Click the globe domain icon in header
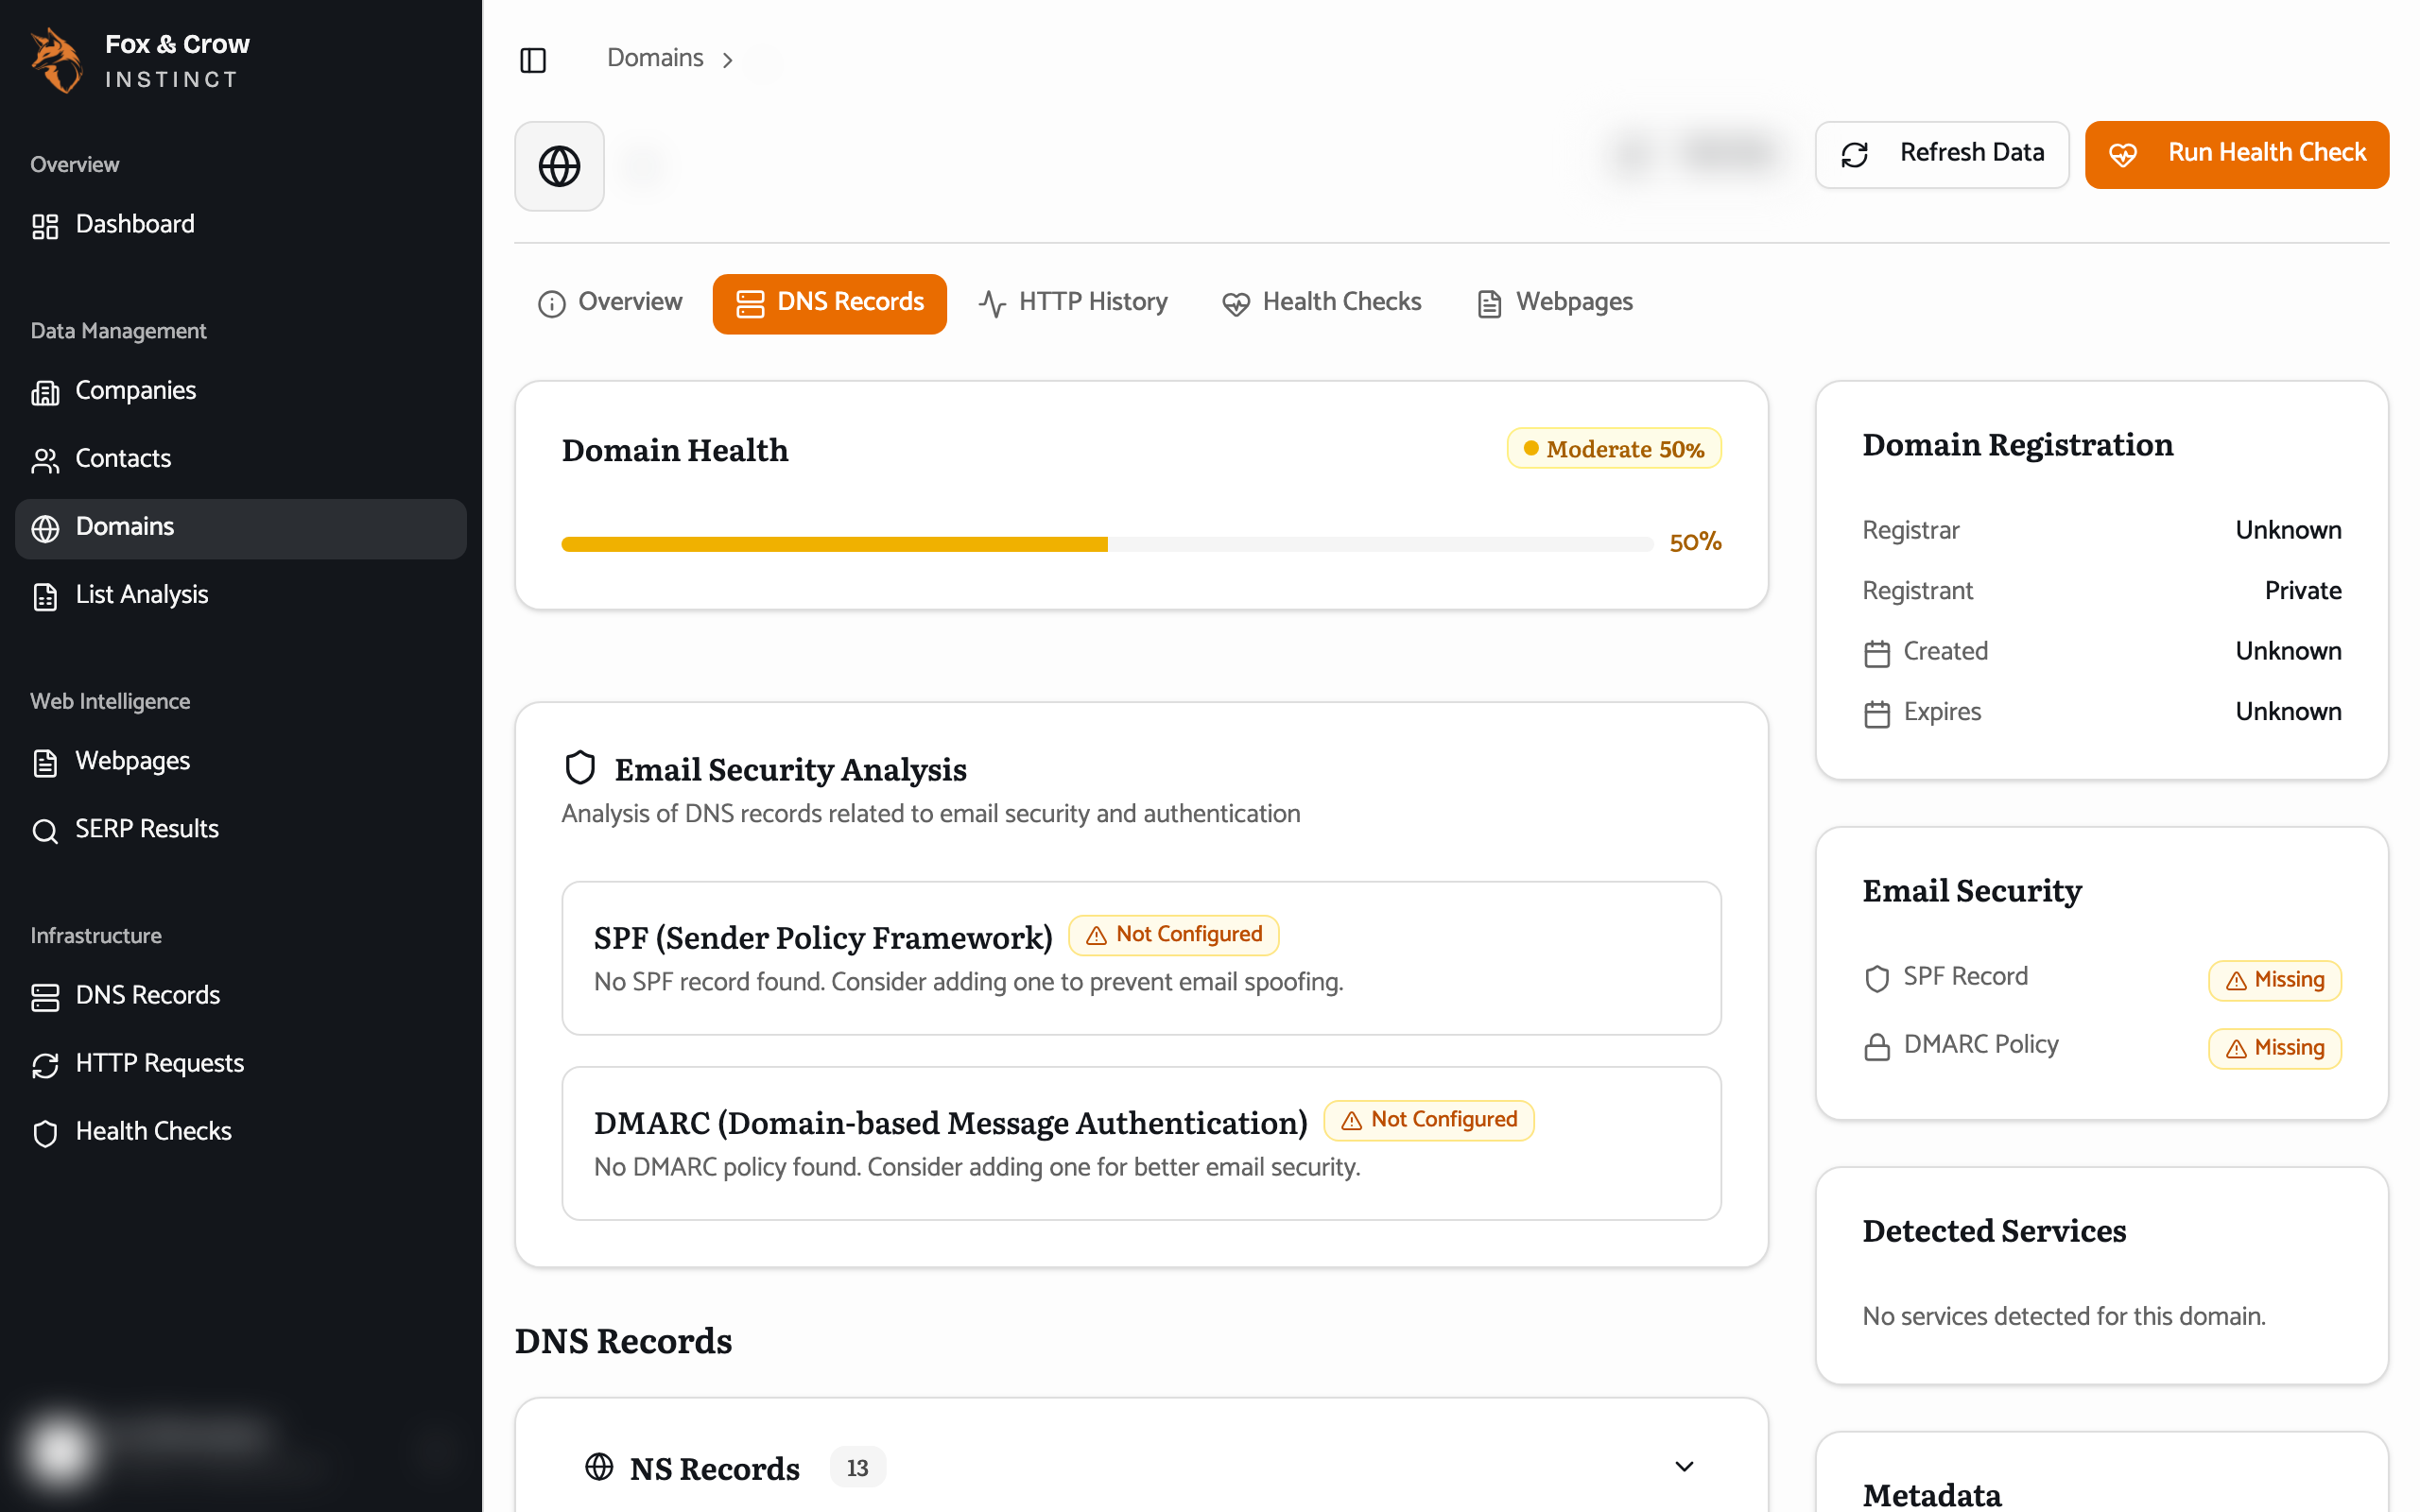 coord(559,166)
